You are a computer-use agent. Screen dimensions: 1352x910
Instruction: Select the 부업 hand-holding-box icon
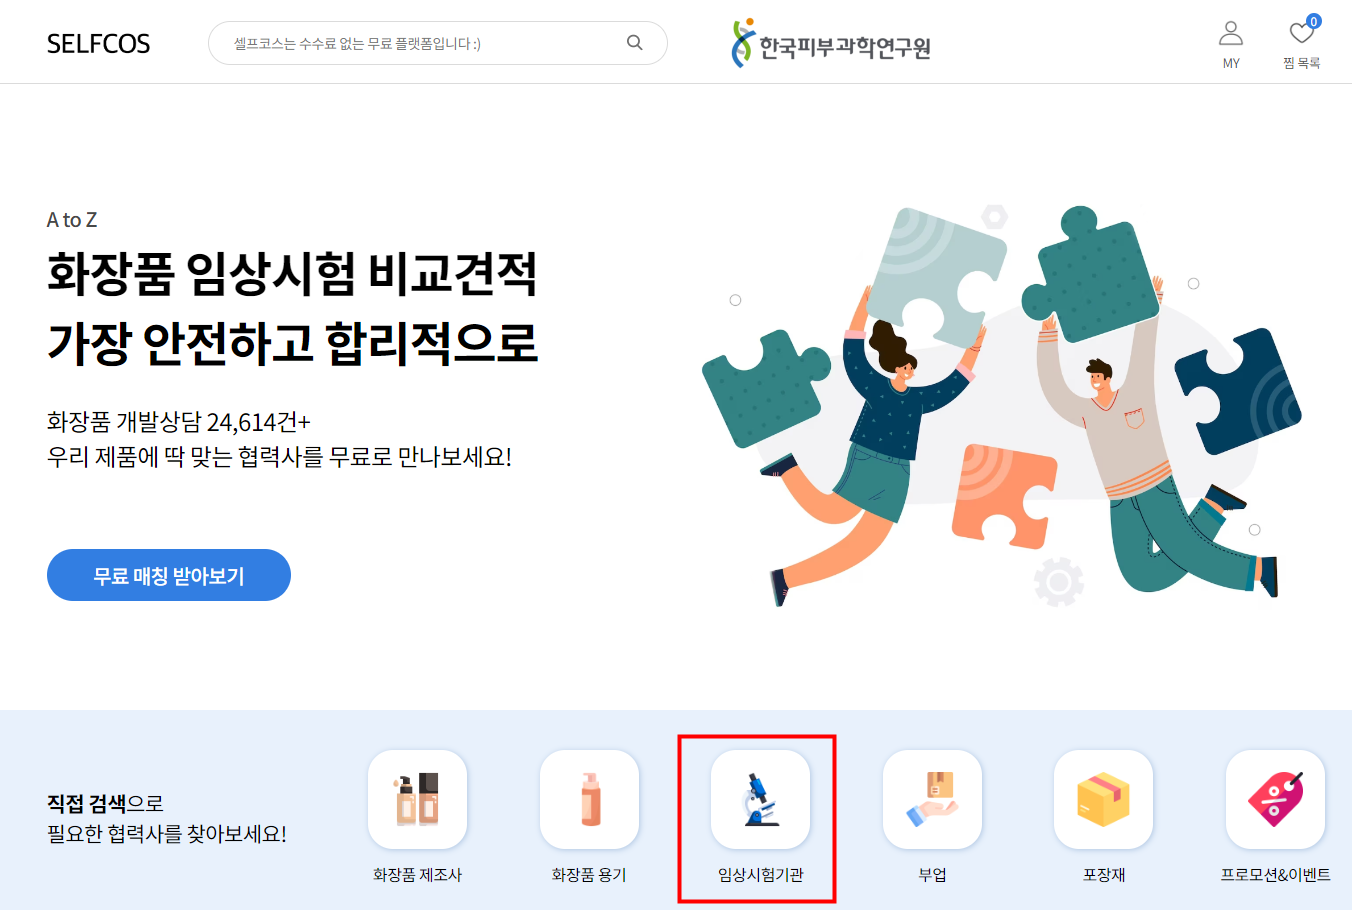[x=932, y=799]
